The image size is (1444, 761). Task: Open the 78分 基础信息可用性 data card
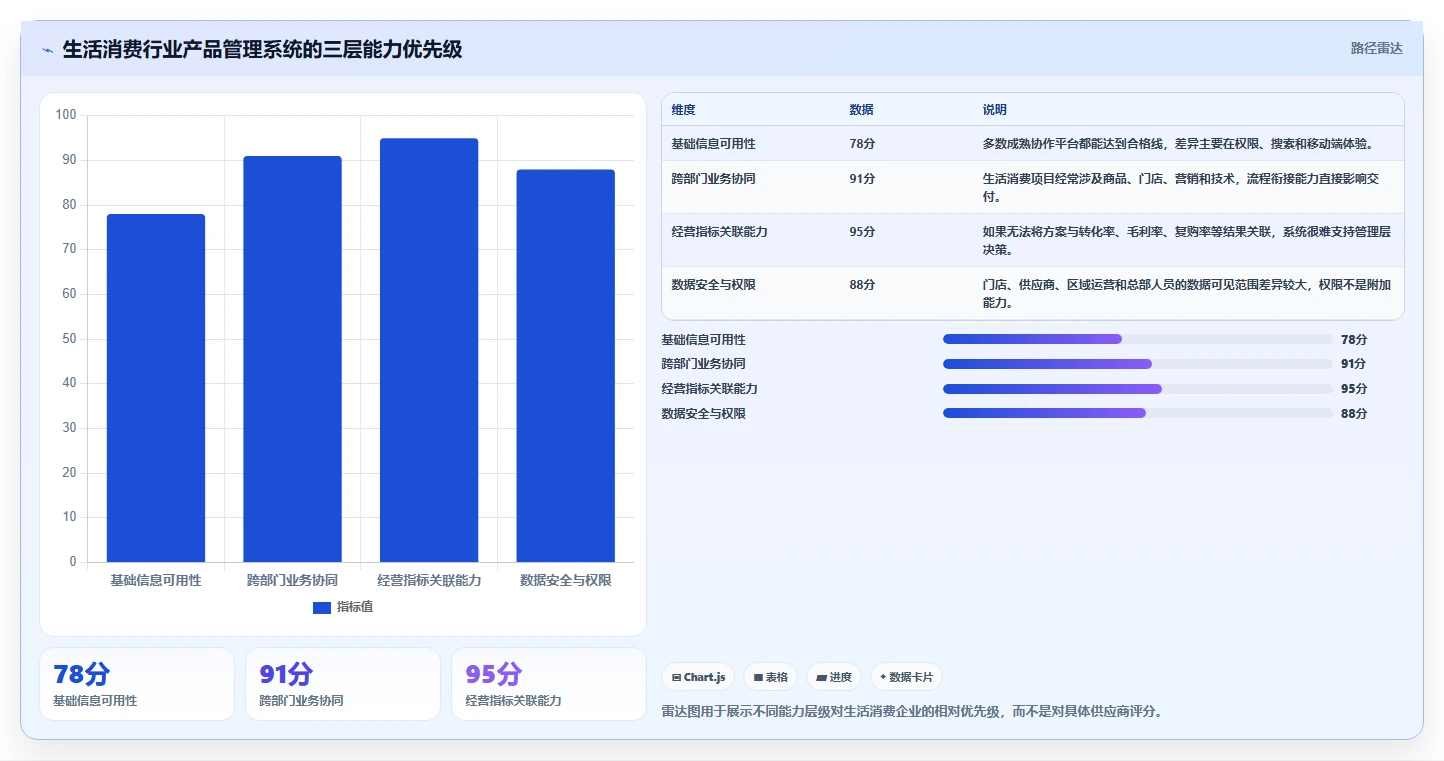tap(137, 684)
